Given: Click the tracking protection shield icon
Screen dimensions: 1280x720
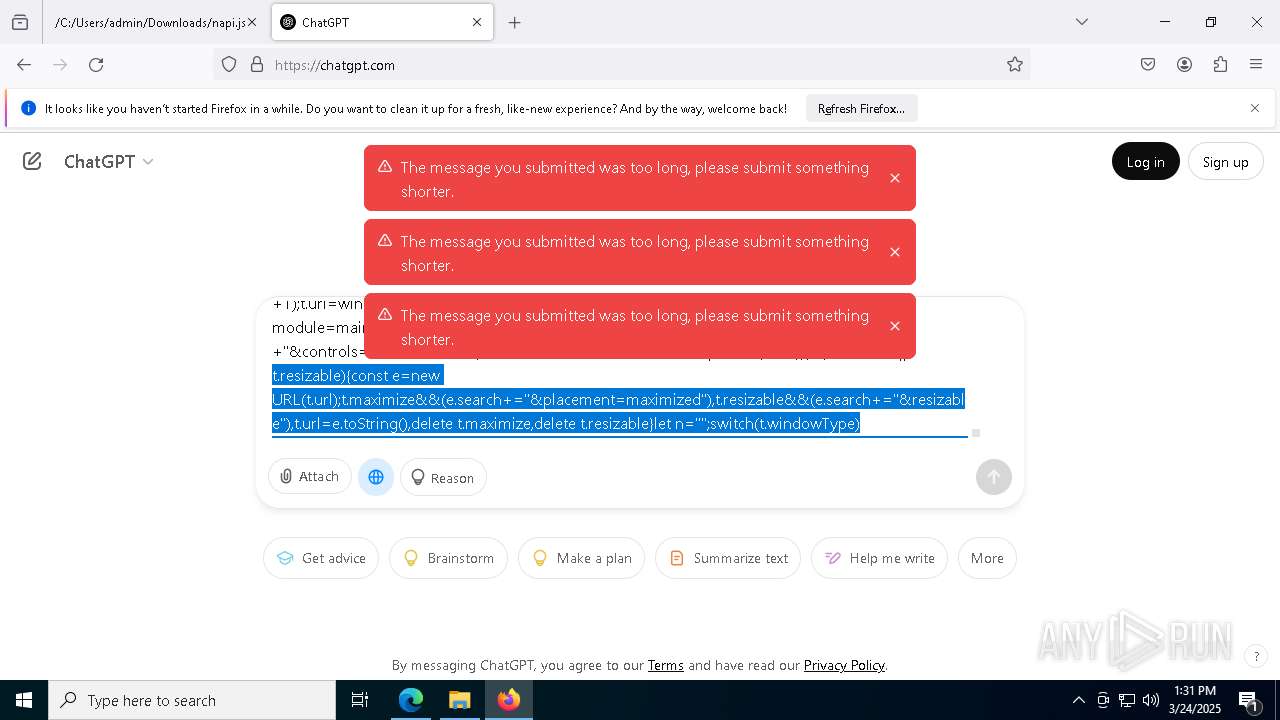Looking at the screenshot, I should click(x=229, y=65).
